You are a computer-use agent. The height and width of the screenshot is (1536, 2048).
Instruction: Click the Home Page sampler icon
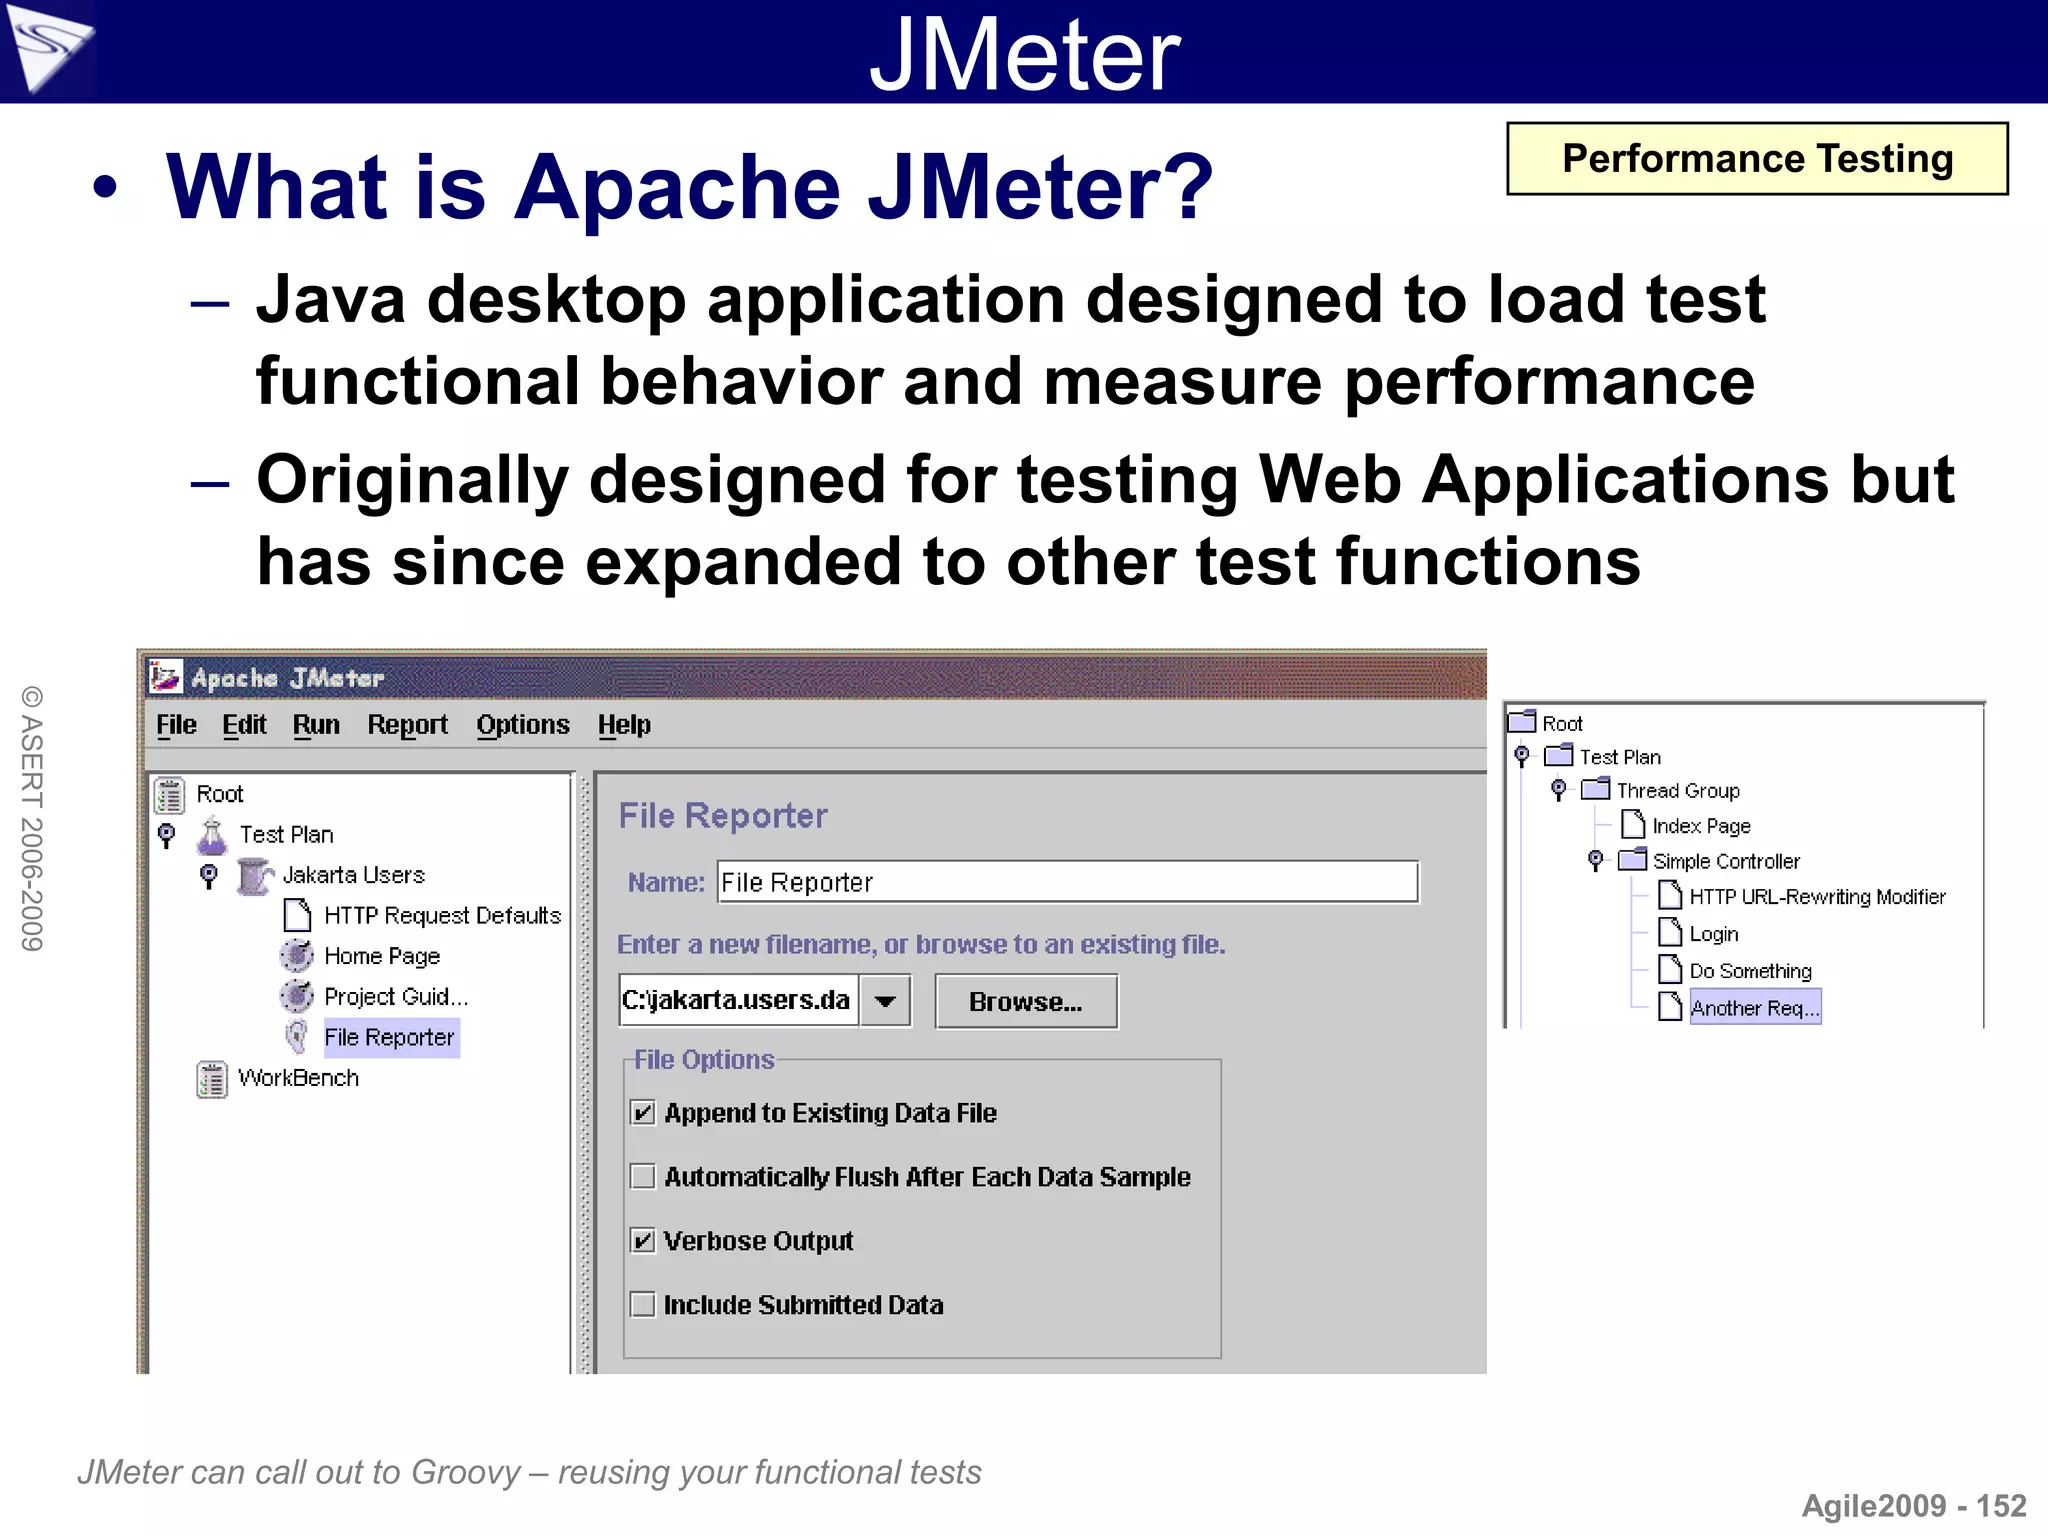tap(296, 956)
